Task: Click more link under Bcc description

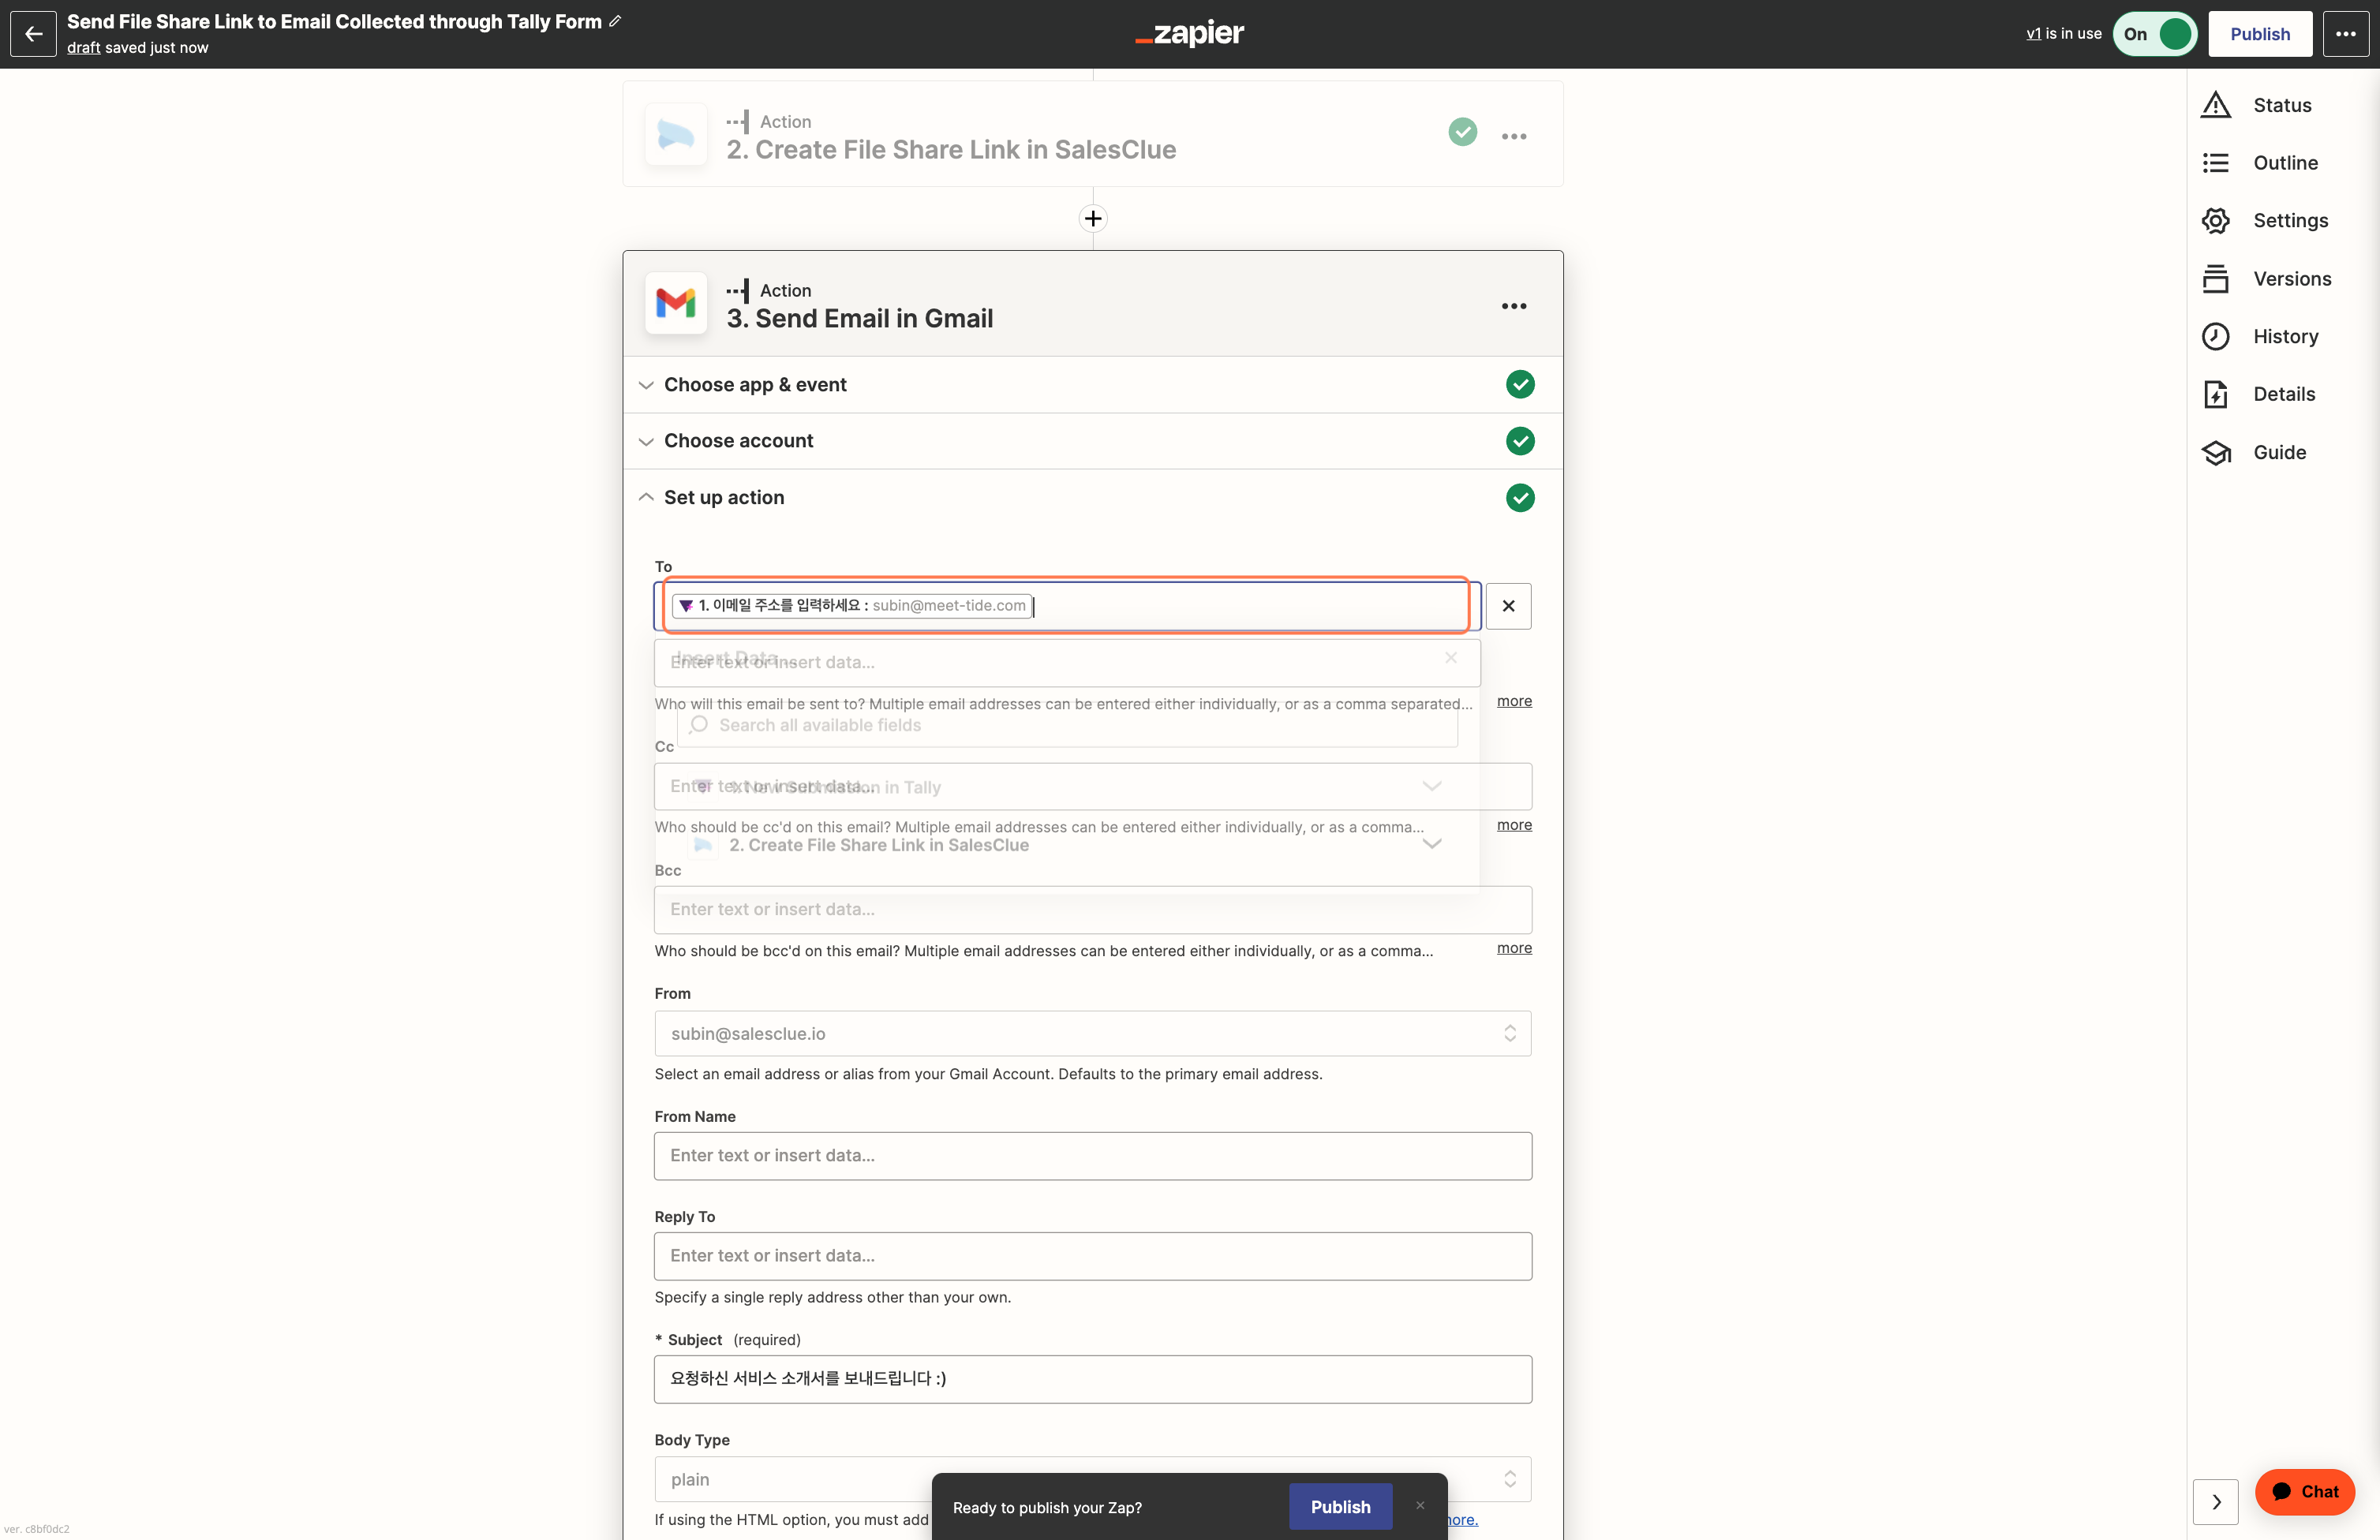Action: click(1514, 948)
